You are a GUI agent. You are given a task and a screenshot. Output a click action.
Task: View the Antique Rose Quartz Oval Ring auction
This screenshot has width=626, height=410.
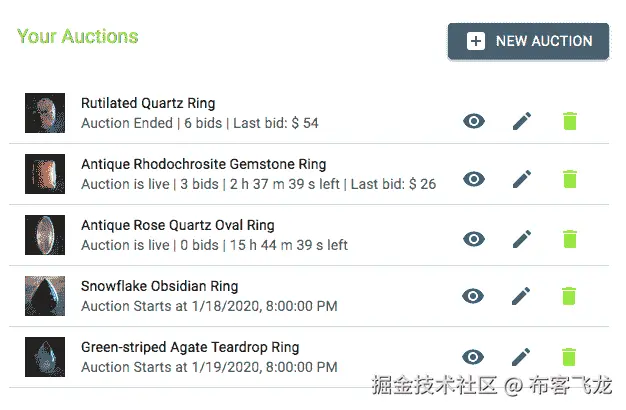474,239
